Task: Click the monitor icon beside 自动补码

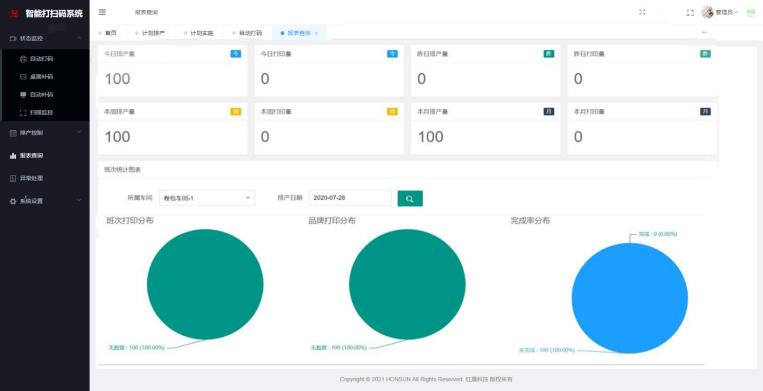Action: coord(23,95)
